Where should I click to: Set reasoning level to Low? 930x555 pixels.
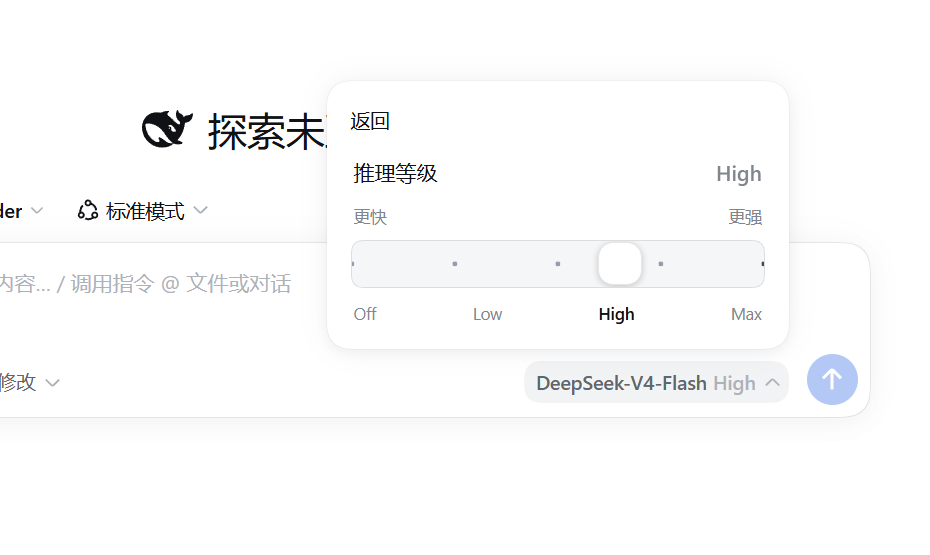click(488, 314)
